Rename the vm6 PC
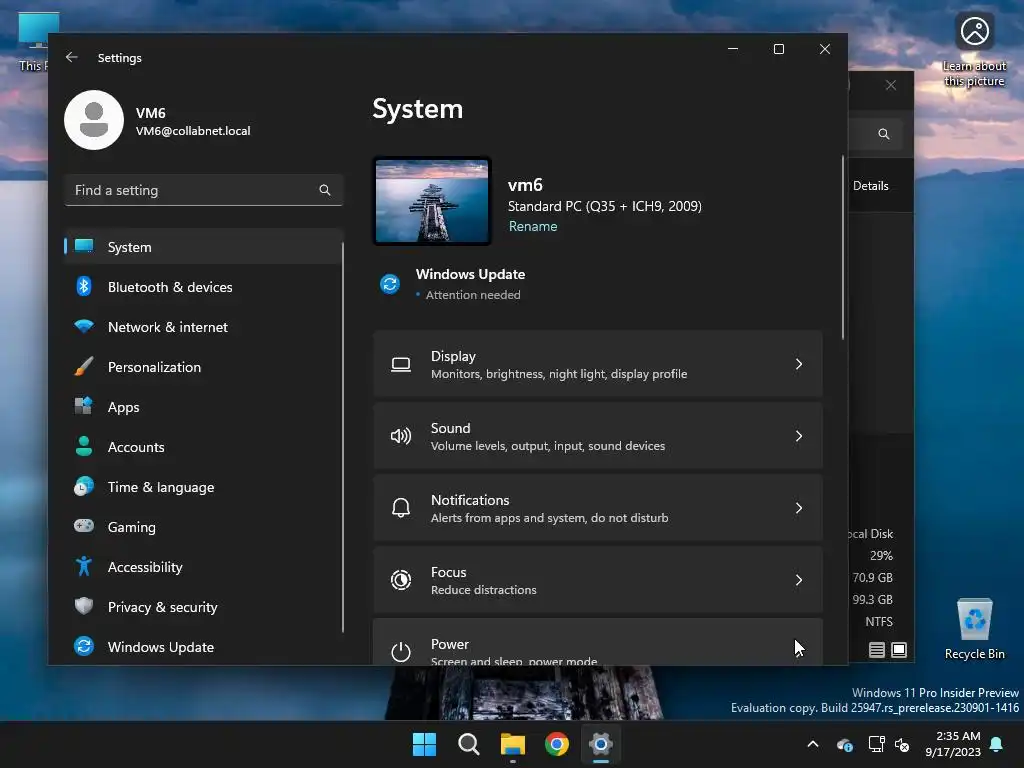The image size is (1024, 768). tap(533, 226)
